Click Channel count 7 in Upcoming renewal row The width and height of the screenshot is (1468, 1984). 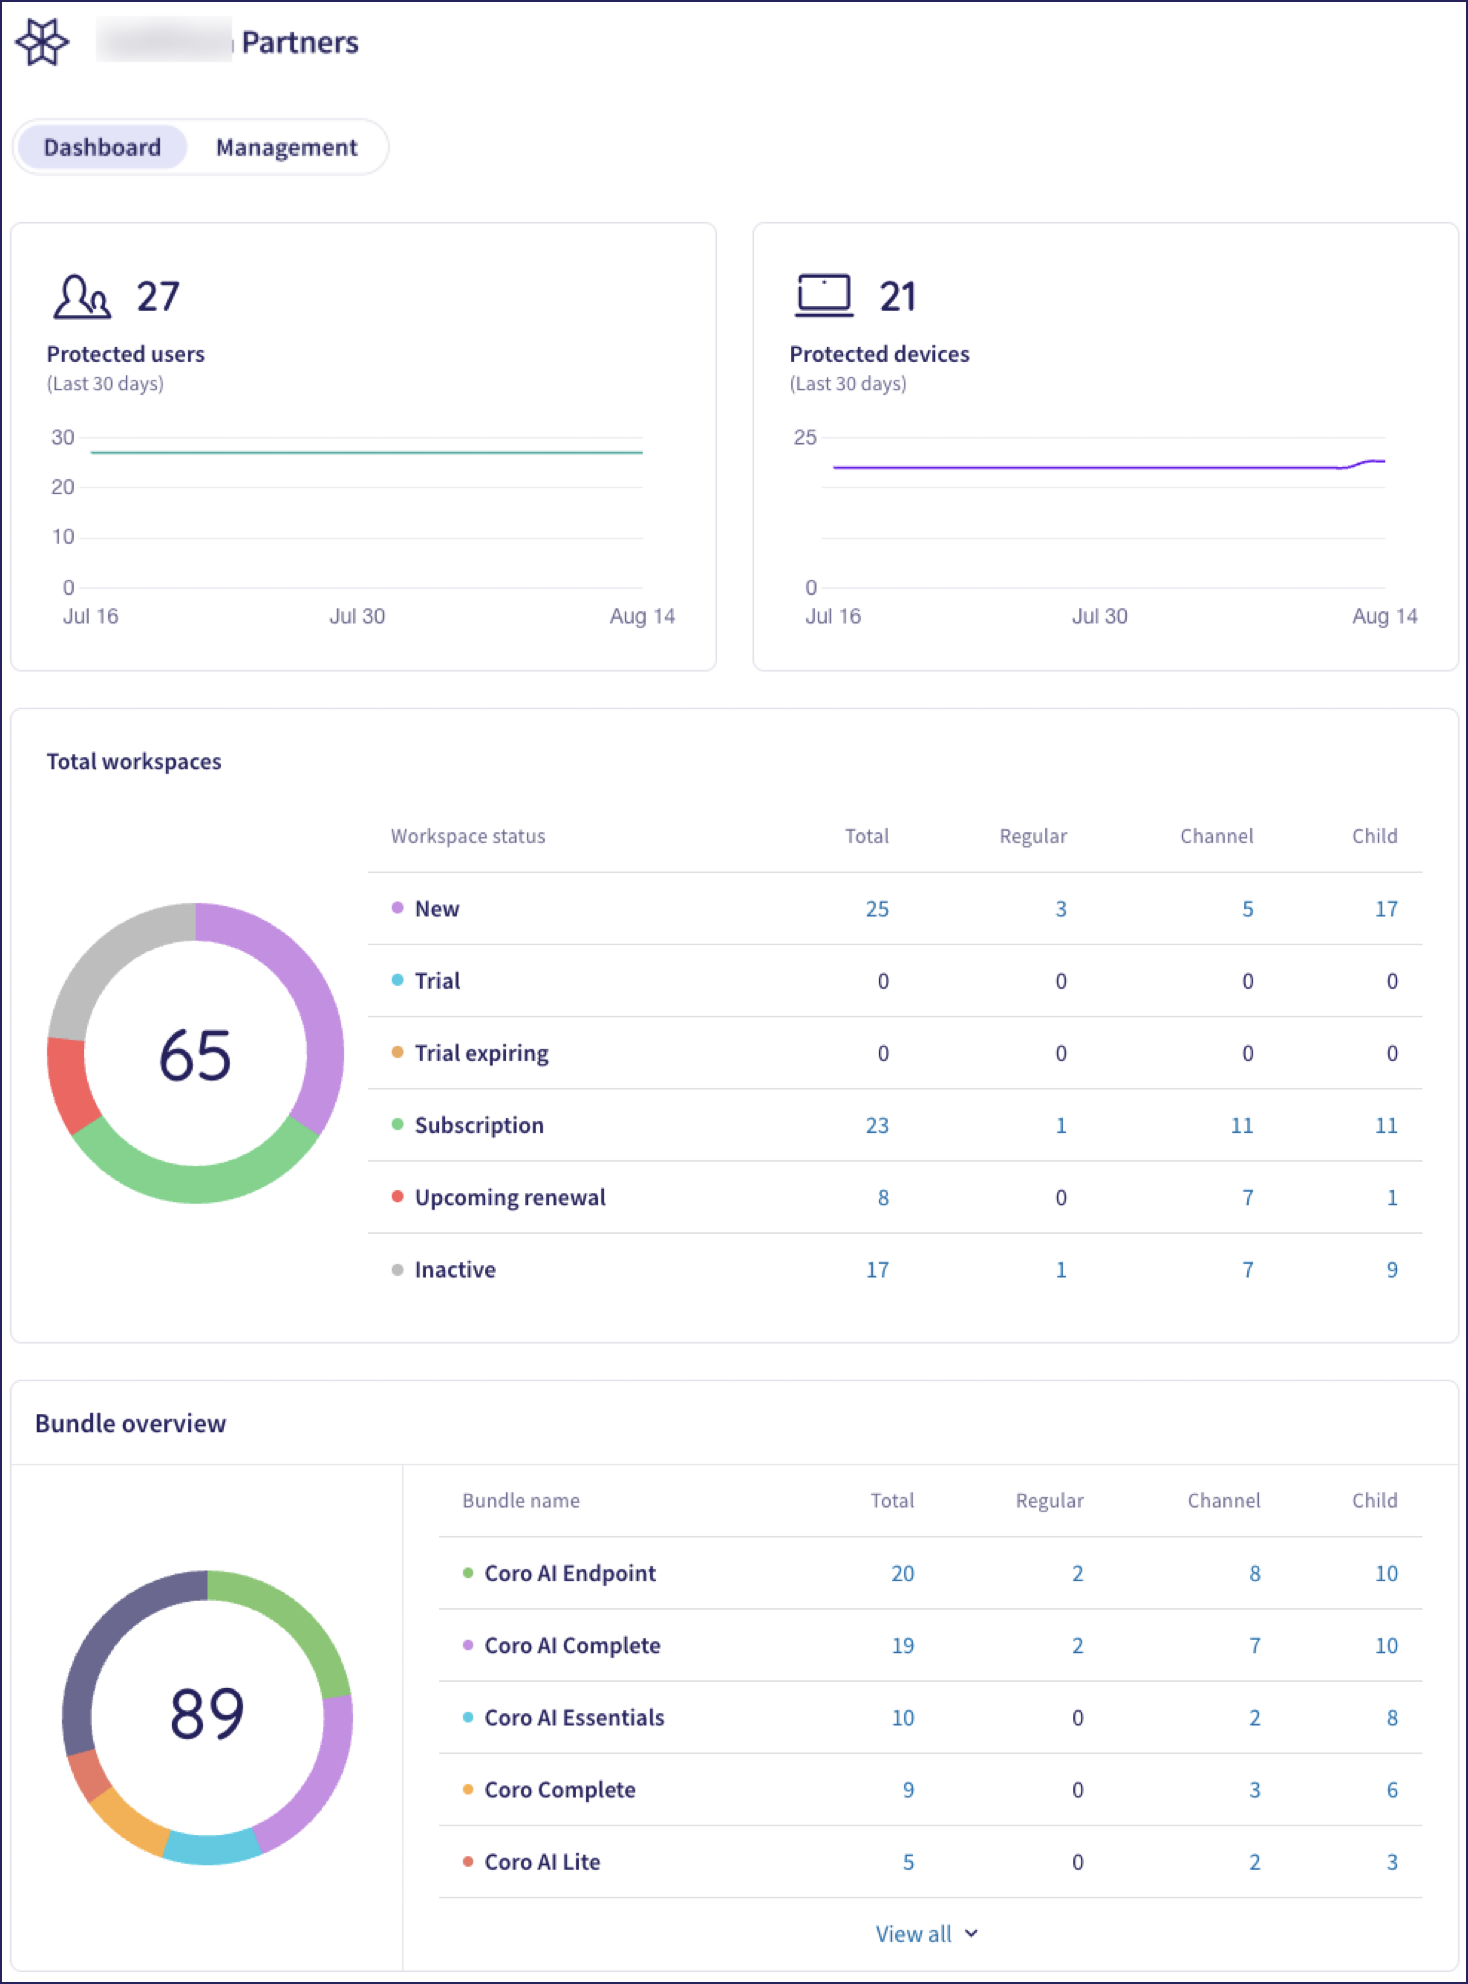(x=1247, y=1197)
